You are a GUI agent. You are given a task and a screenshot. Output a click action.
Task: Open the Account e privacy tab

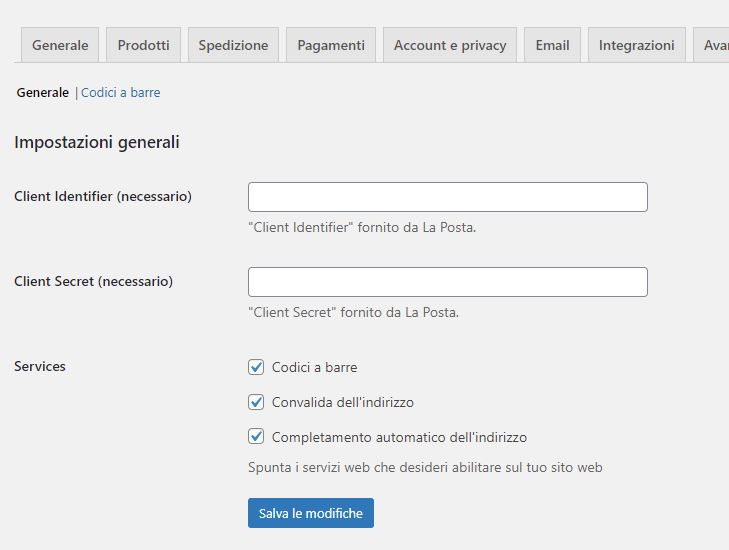click(449, 45)
